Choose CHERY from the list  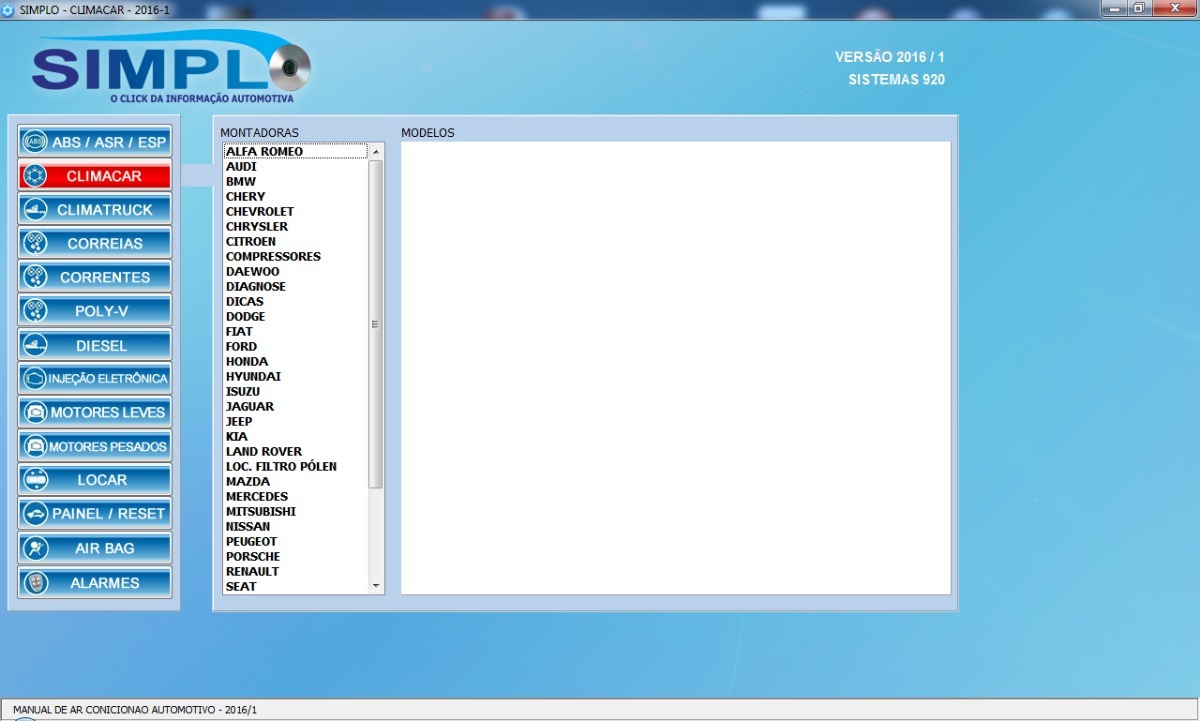[x=295, y=196]
